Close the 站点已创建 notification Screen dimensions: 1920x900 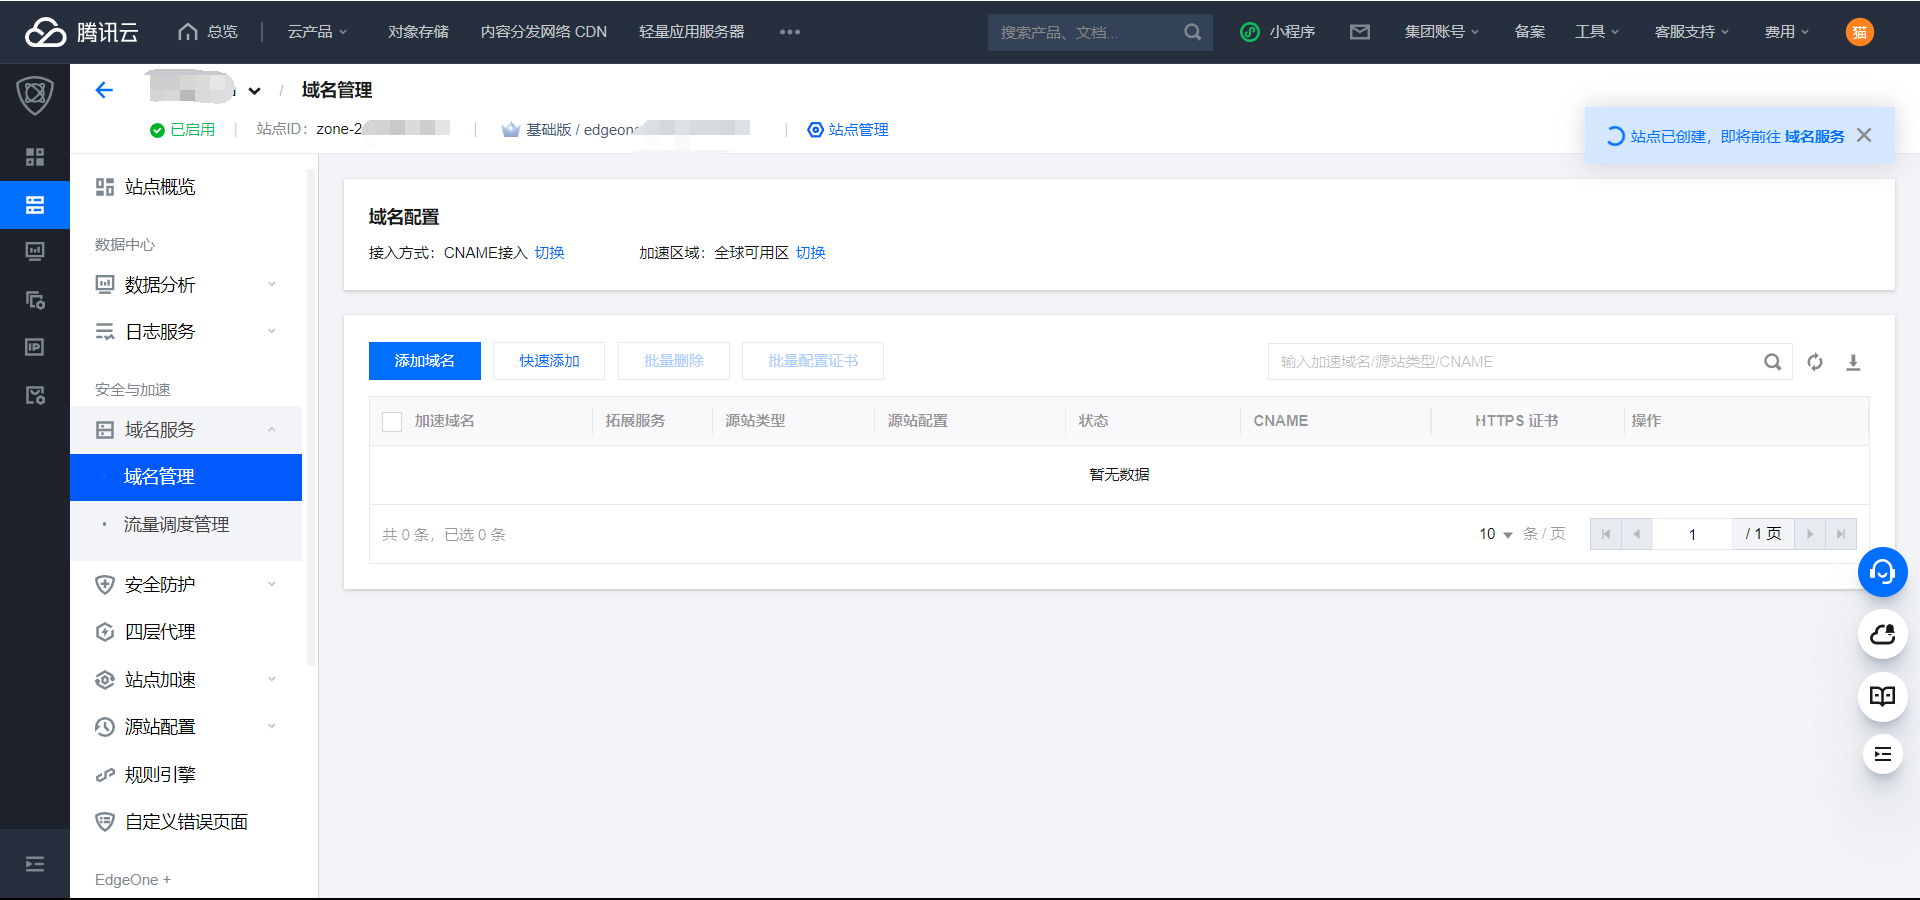1864,135
